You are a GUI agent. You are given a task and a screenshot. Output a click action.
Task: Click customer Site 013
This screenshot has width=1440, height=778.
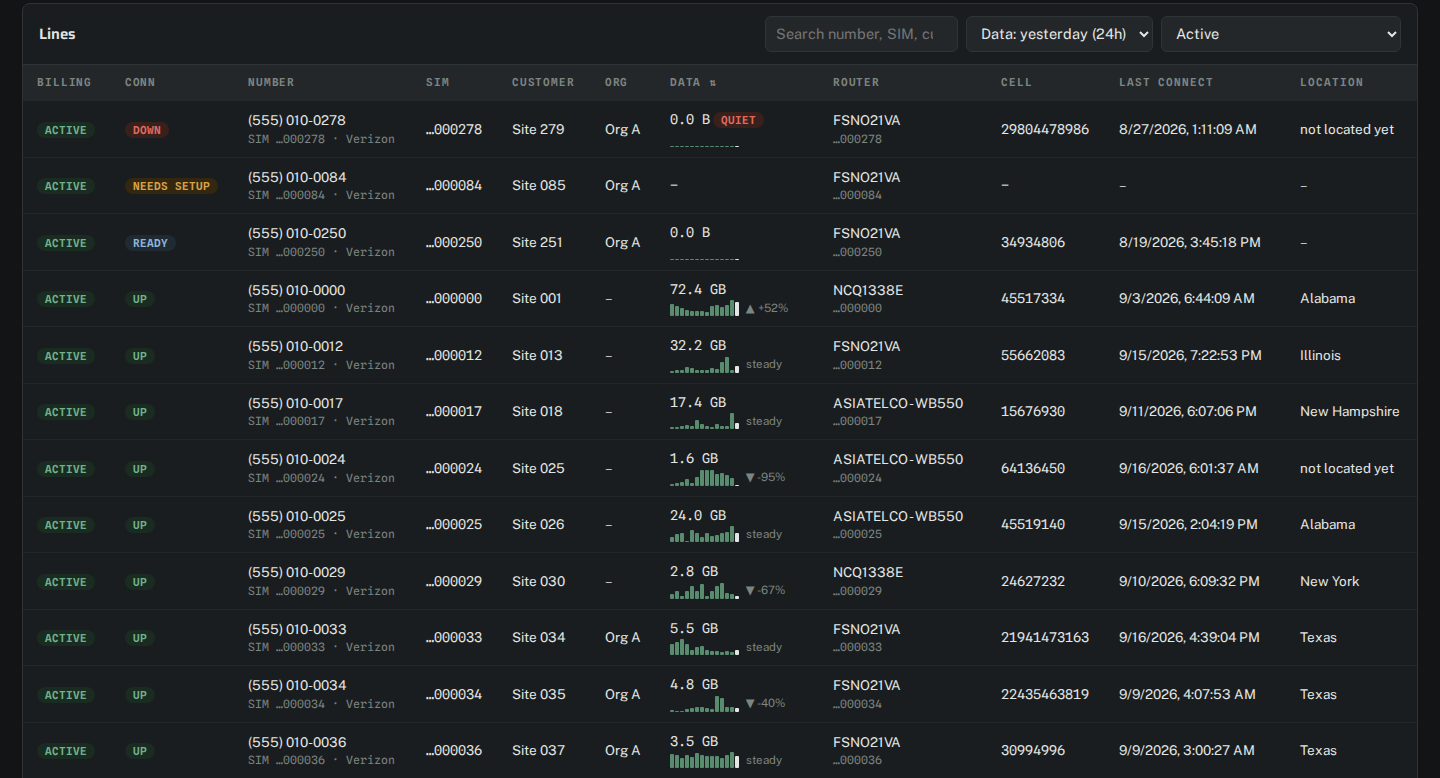click(537, 355)
